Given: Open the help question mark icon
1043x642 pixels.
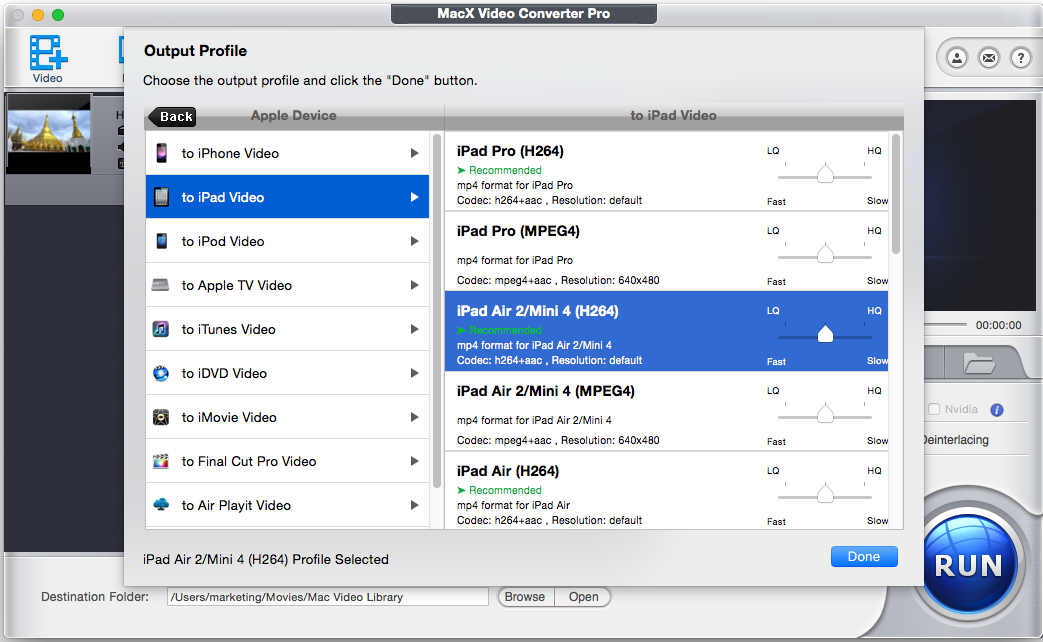Looking at the screenshot, I should click(x=1021, y=58).
